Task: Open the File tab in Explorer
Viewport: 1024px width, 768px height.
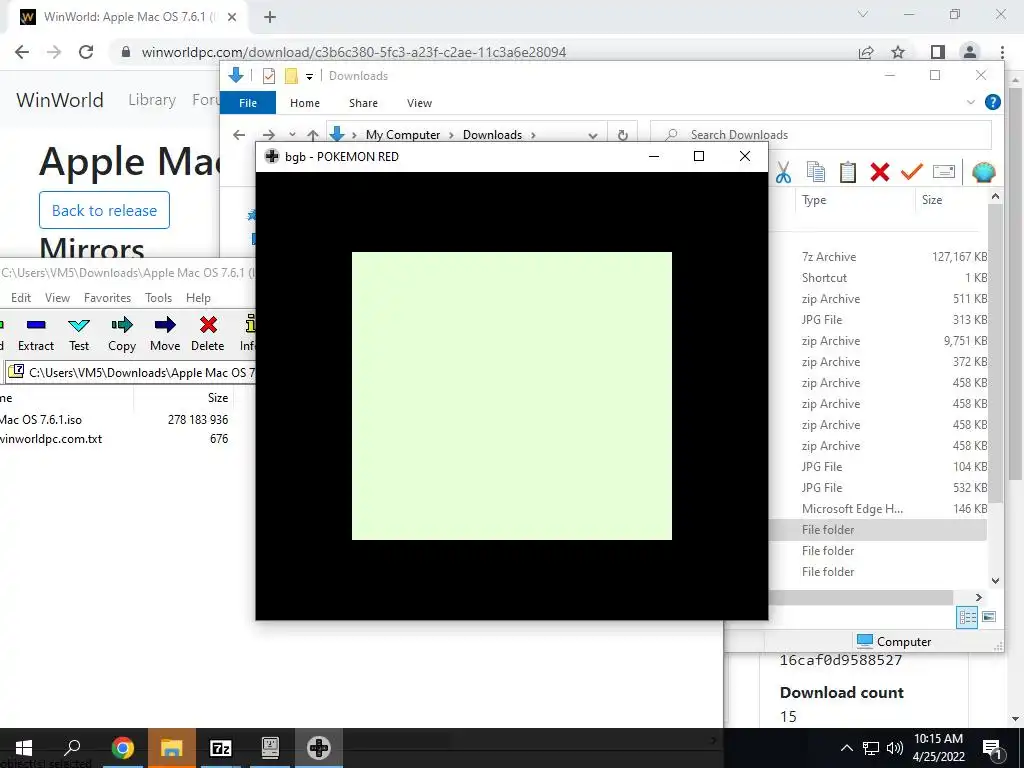Action: pos(248,103)
